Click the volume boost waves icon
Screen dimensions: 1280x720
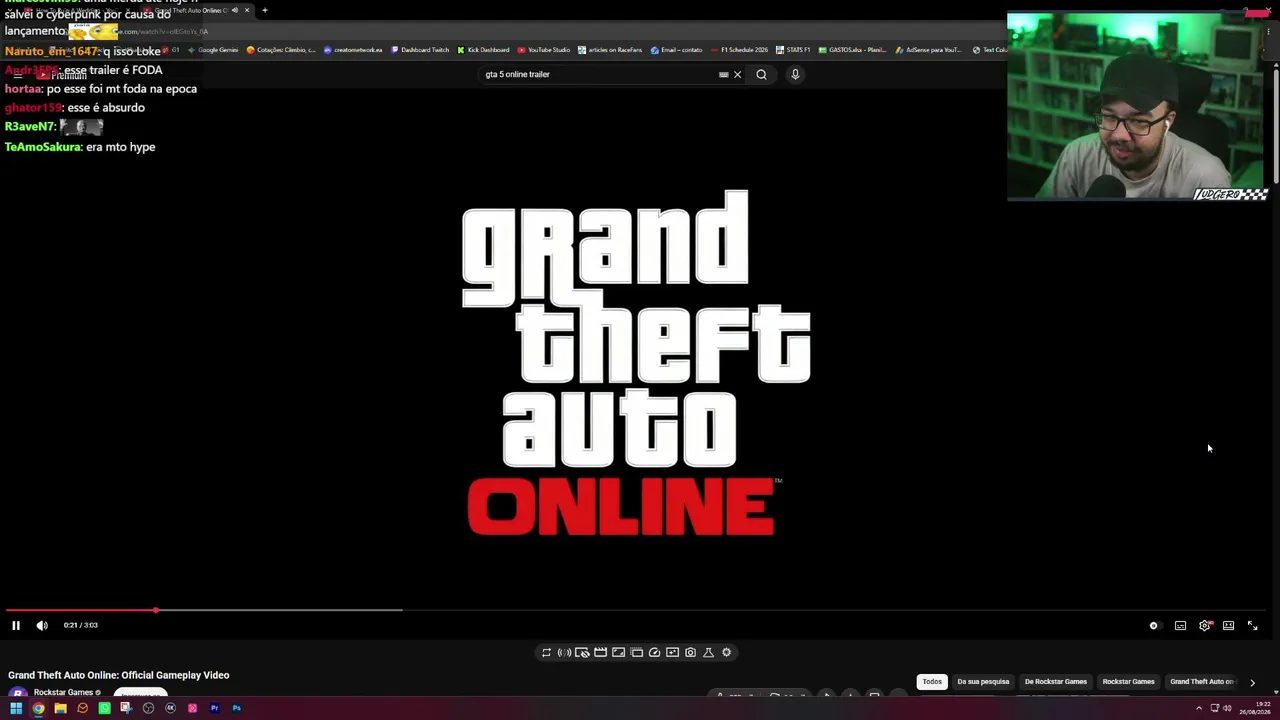tap(564, 653)
